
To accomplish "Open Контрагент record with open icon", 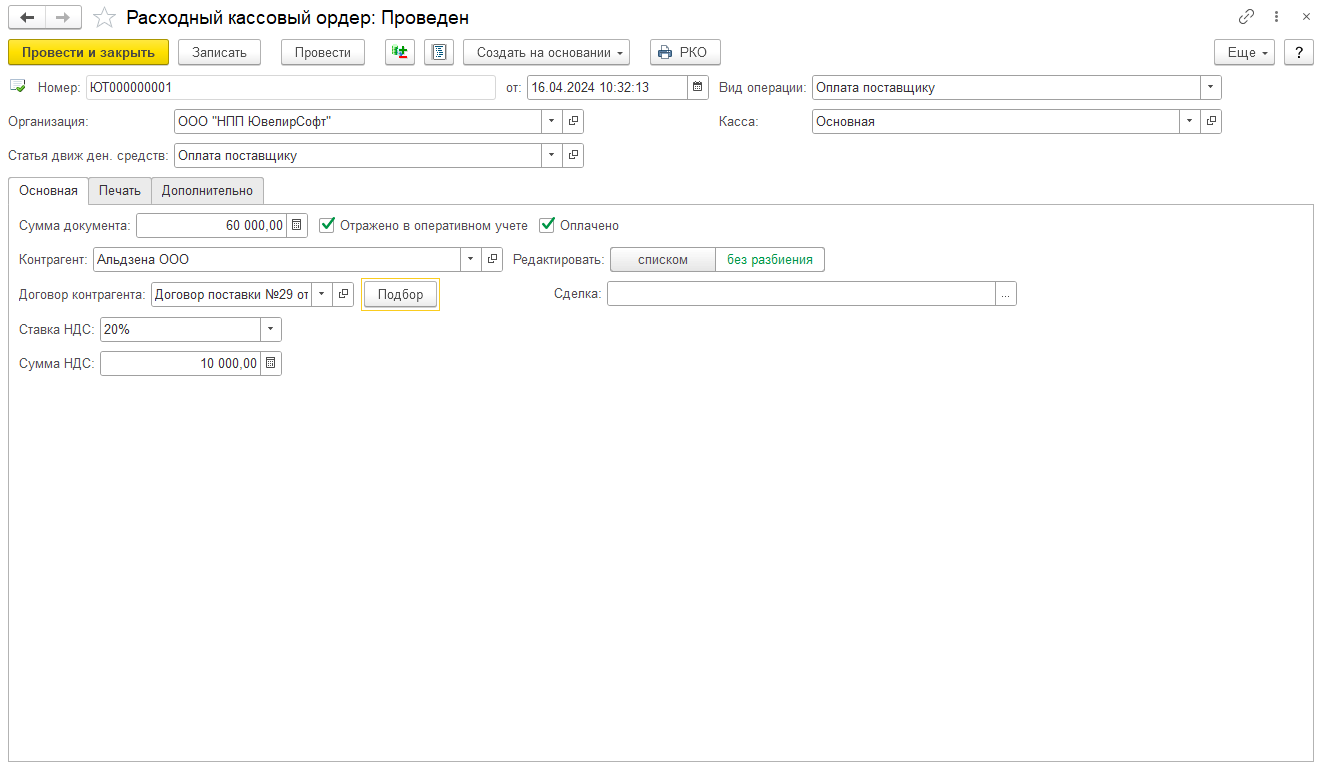I will (x=492, y=259).
